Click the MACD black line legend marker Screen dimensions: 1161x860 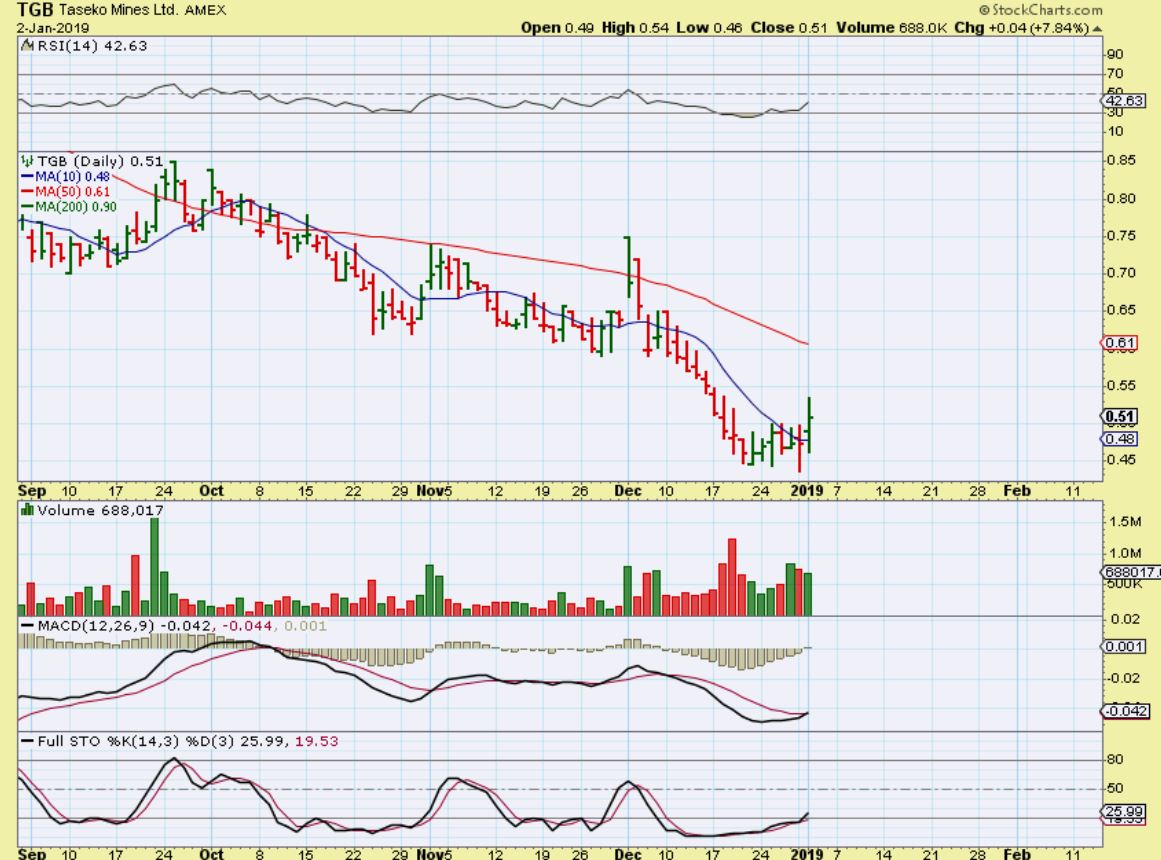27,625
